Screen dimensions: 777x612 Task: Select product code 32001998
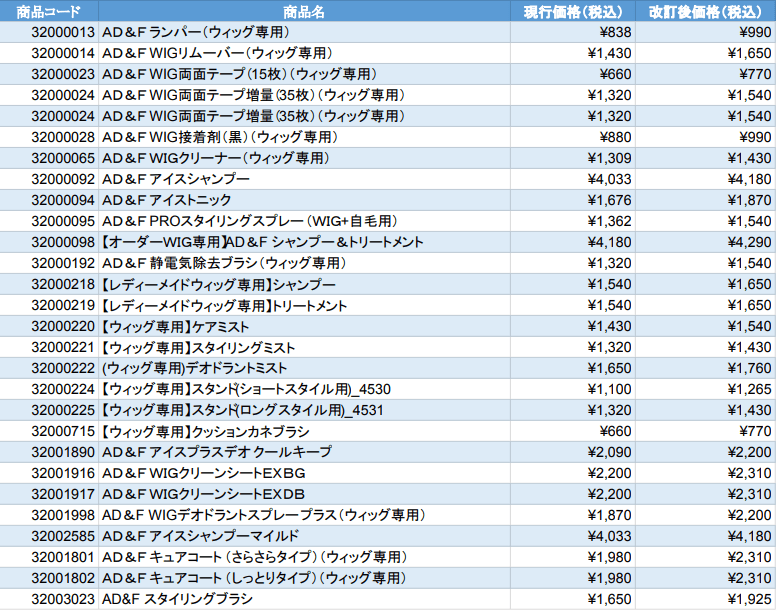[49, 515]
